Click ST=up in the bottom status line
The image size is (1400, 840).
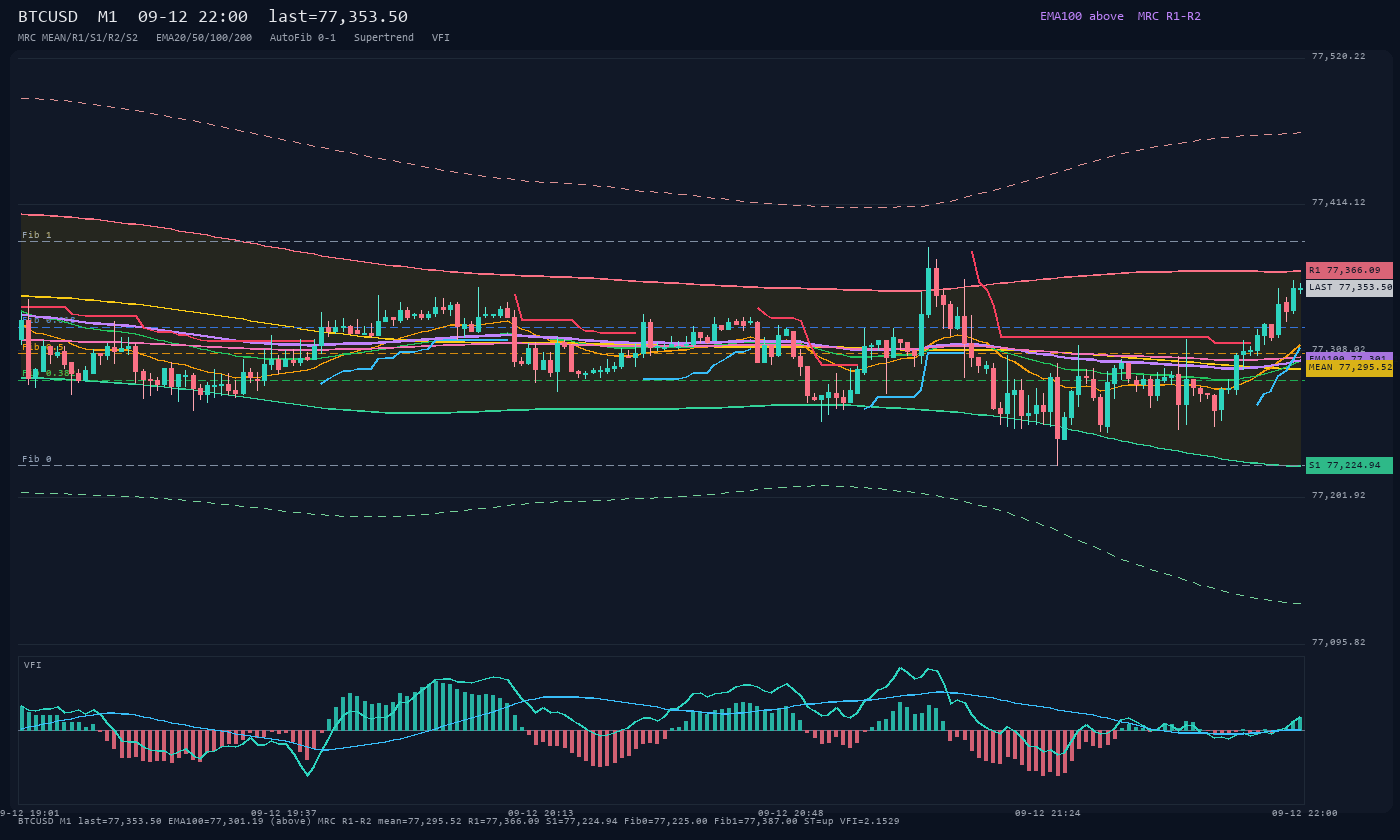click(x=819, y=821)
